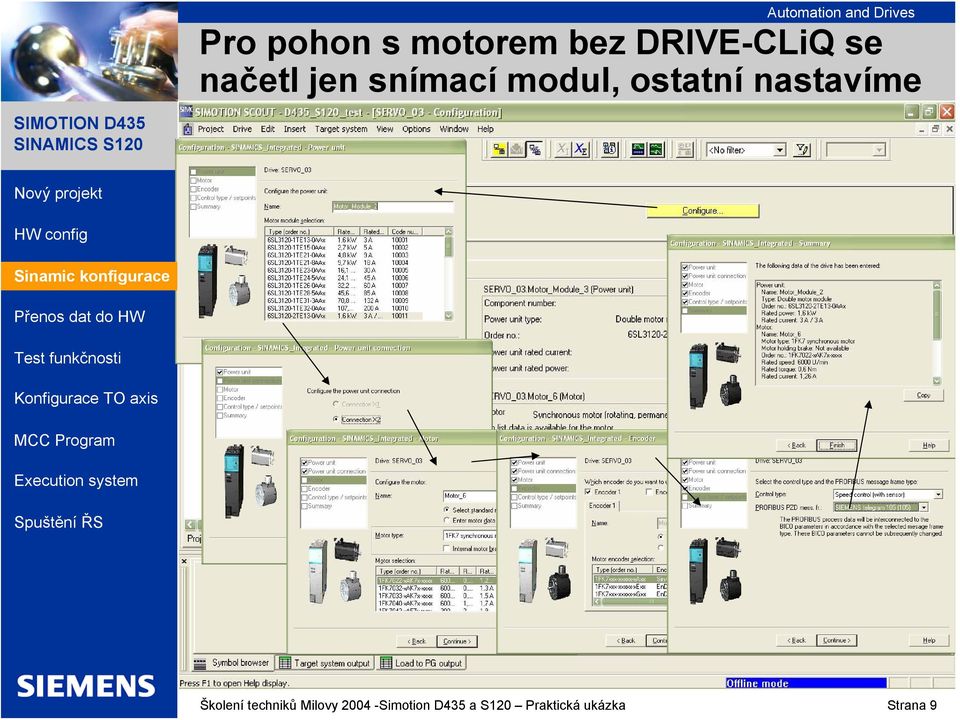
Task: Open the disabled dropdown right of filter
Action: click(879, 150)
